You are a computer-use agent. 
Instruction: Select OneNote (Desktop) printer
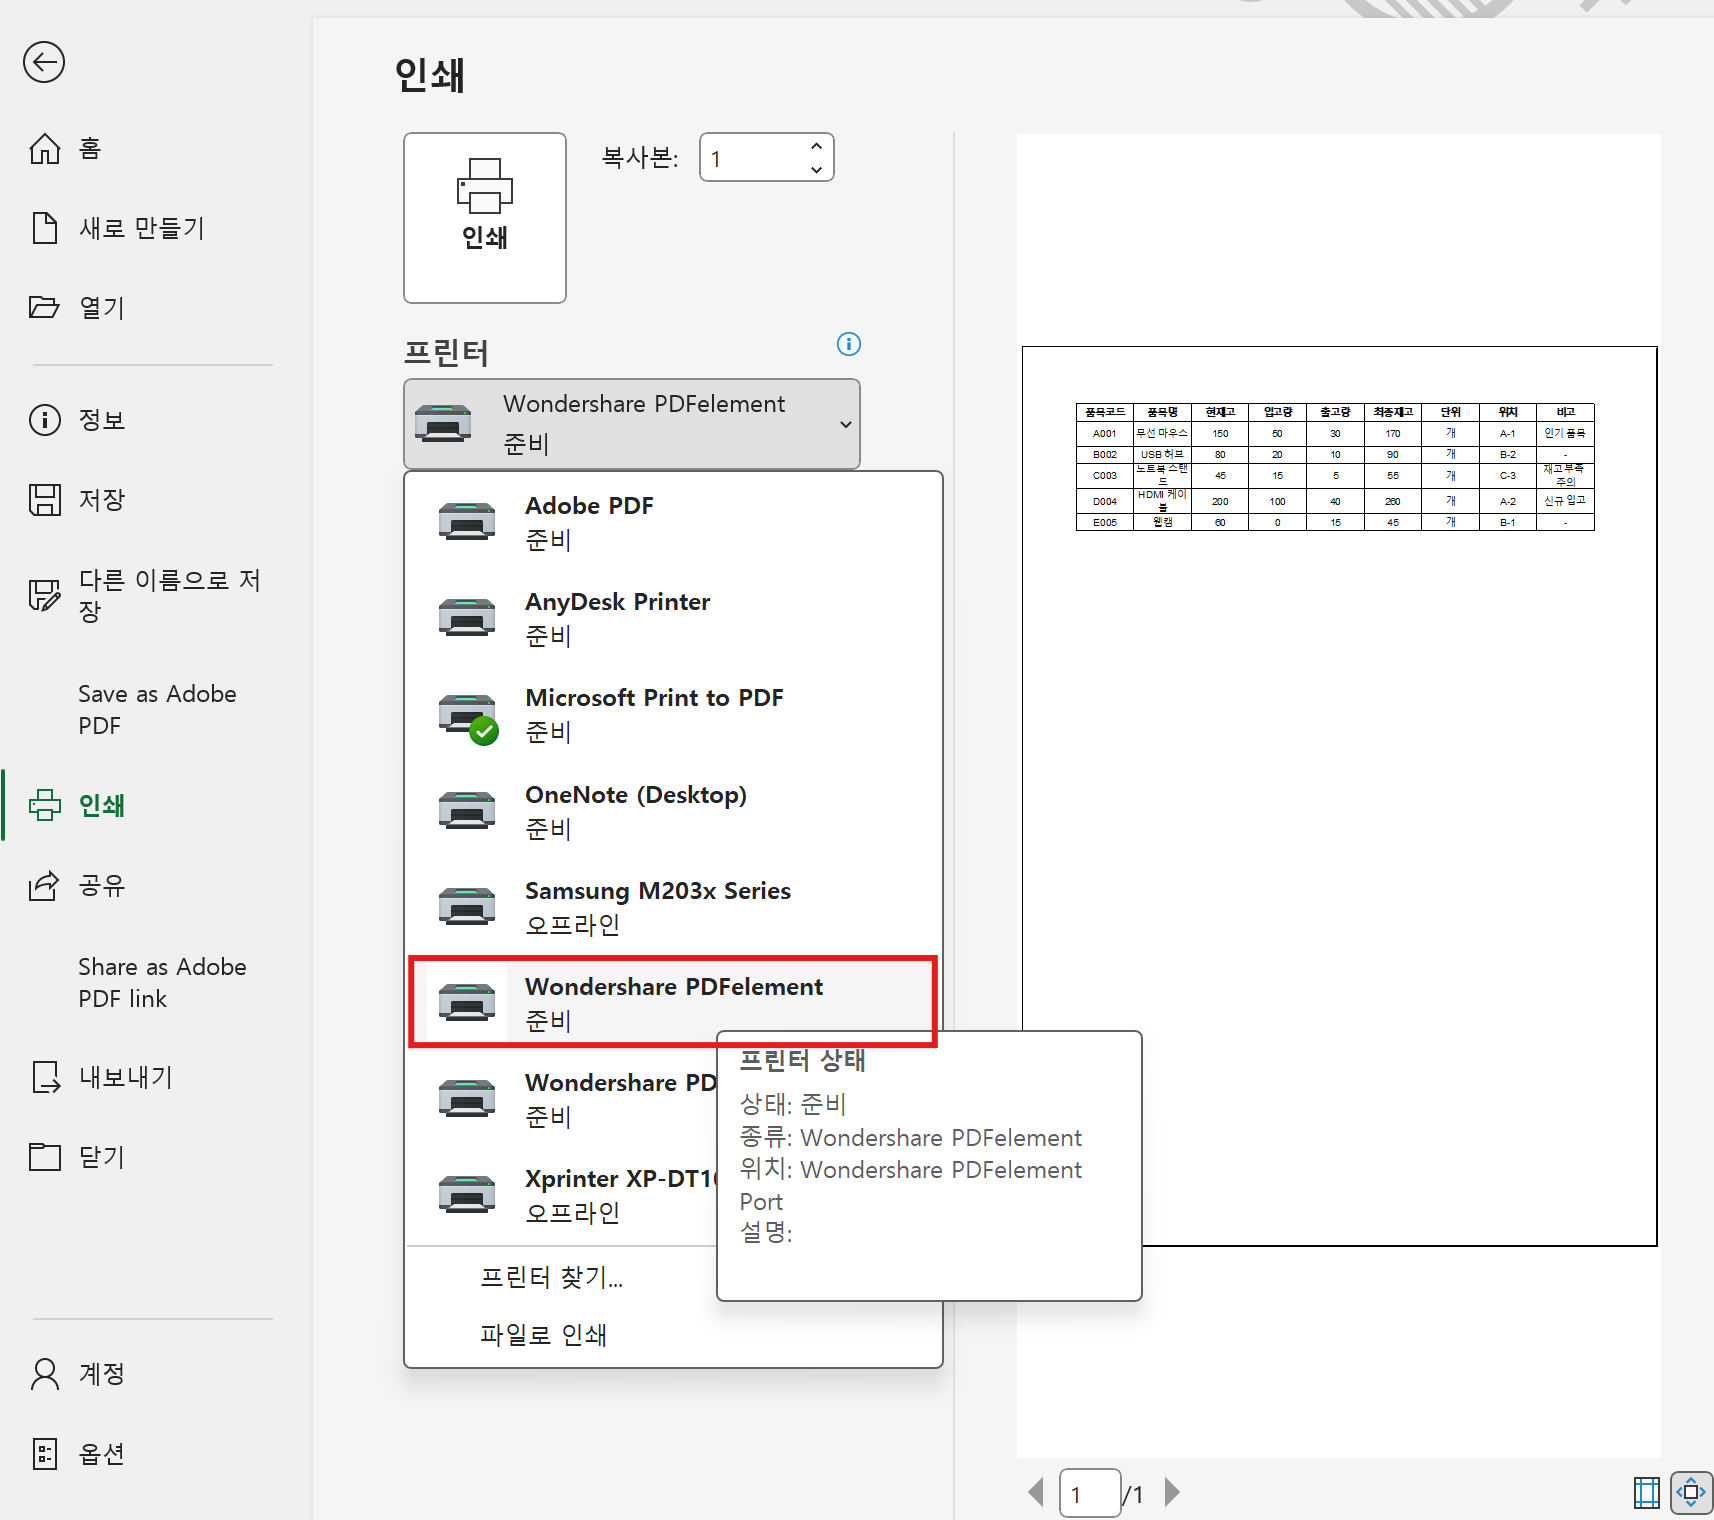point(673,811)
